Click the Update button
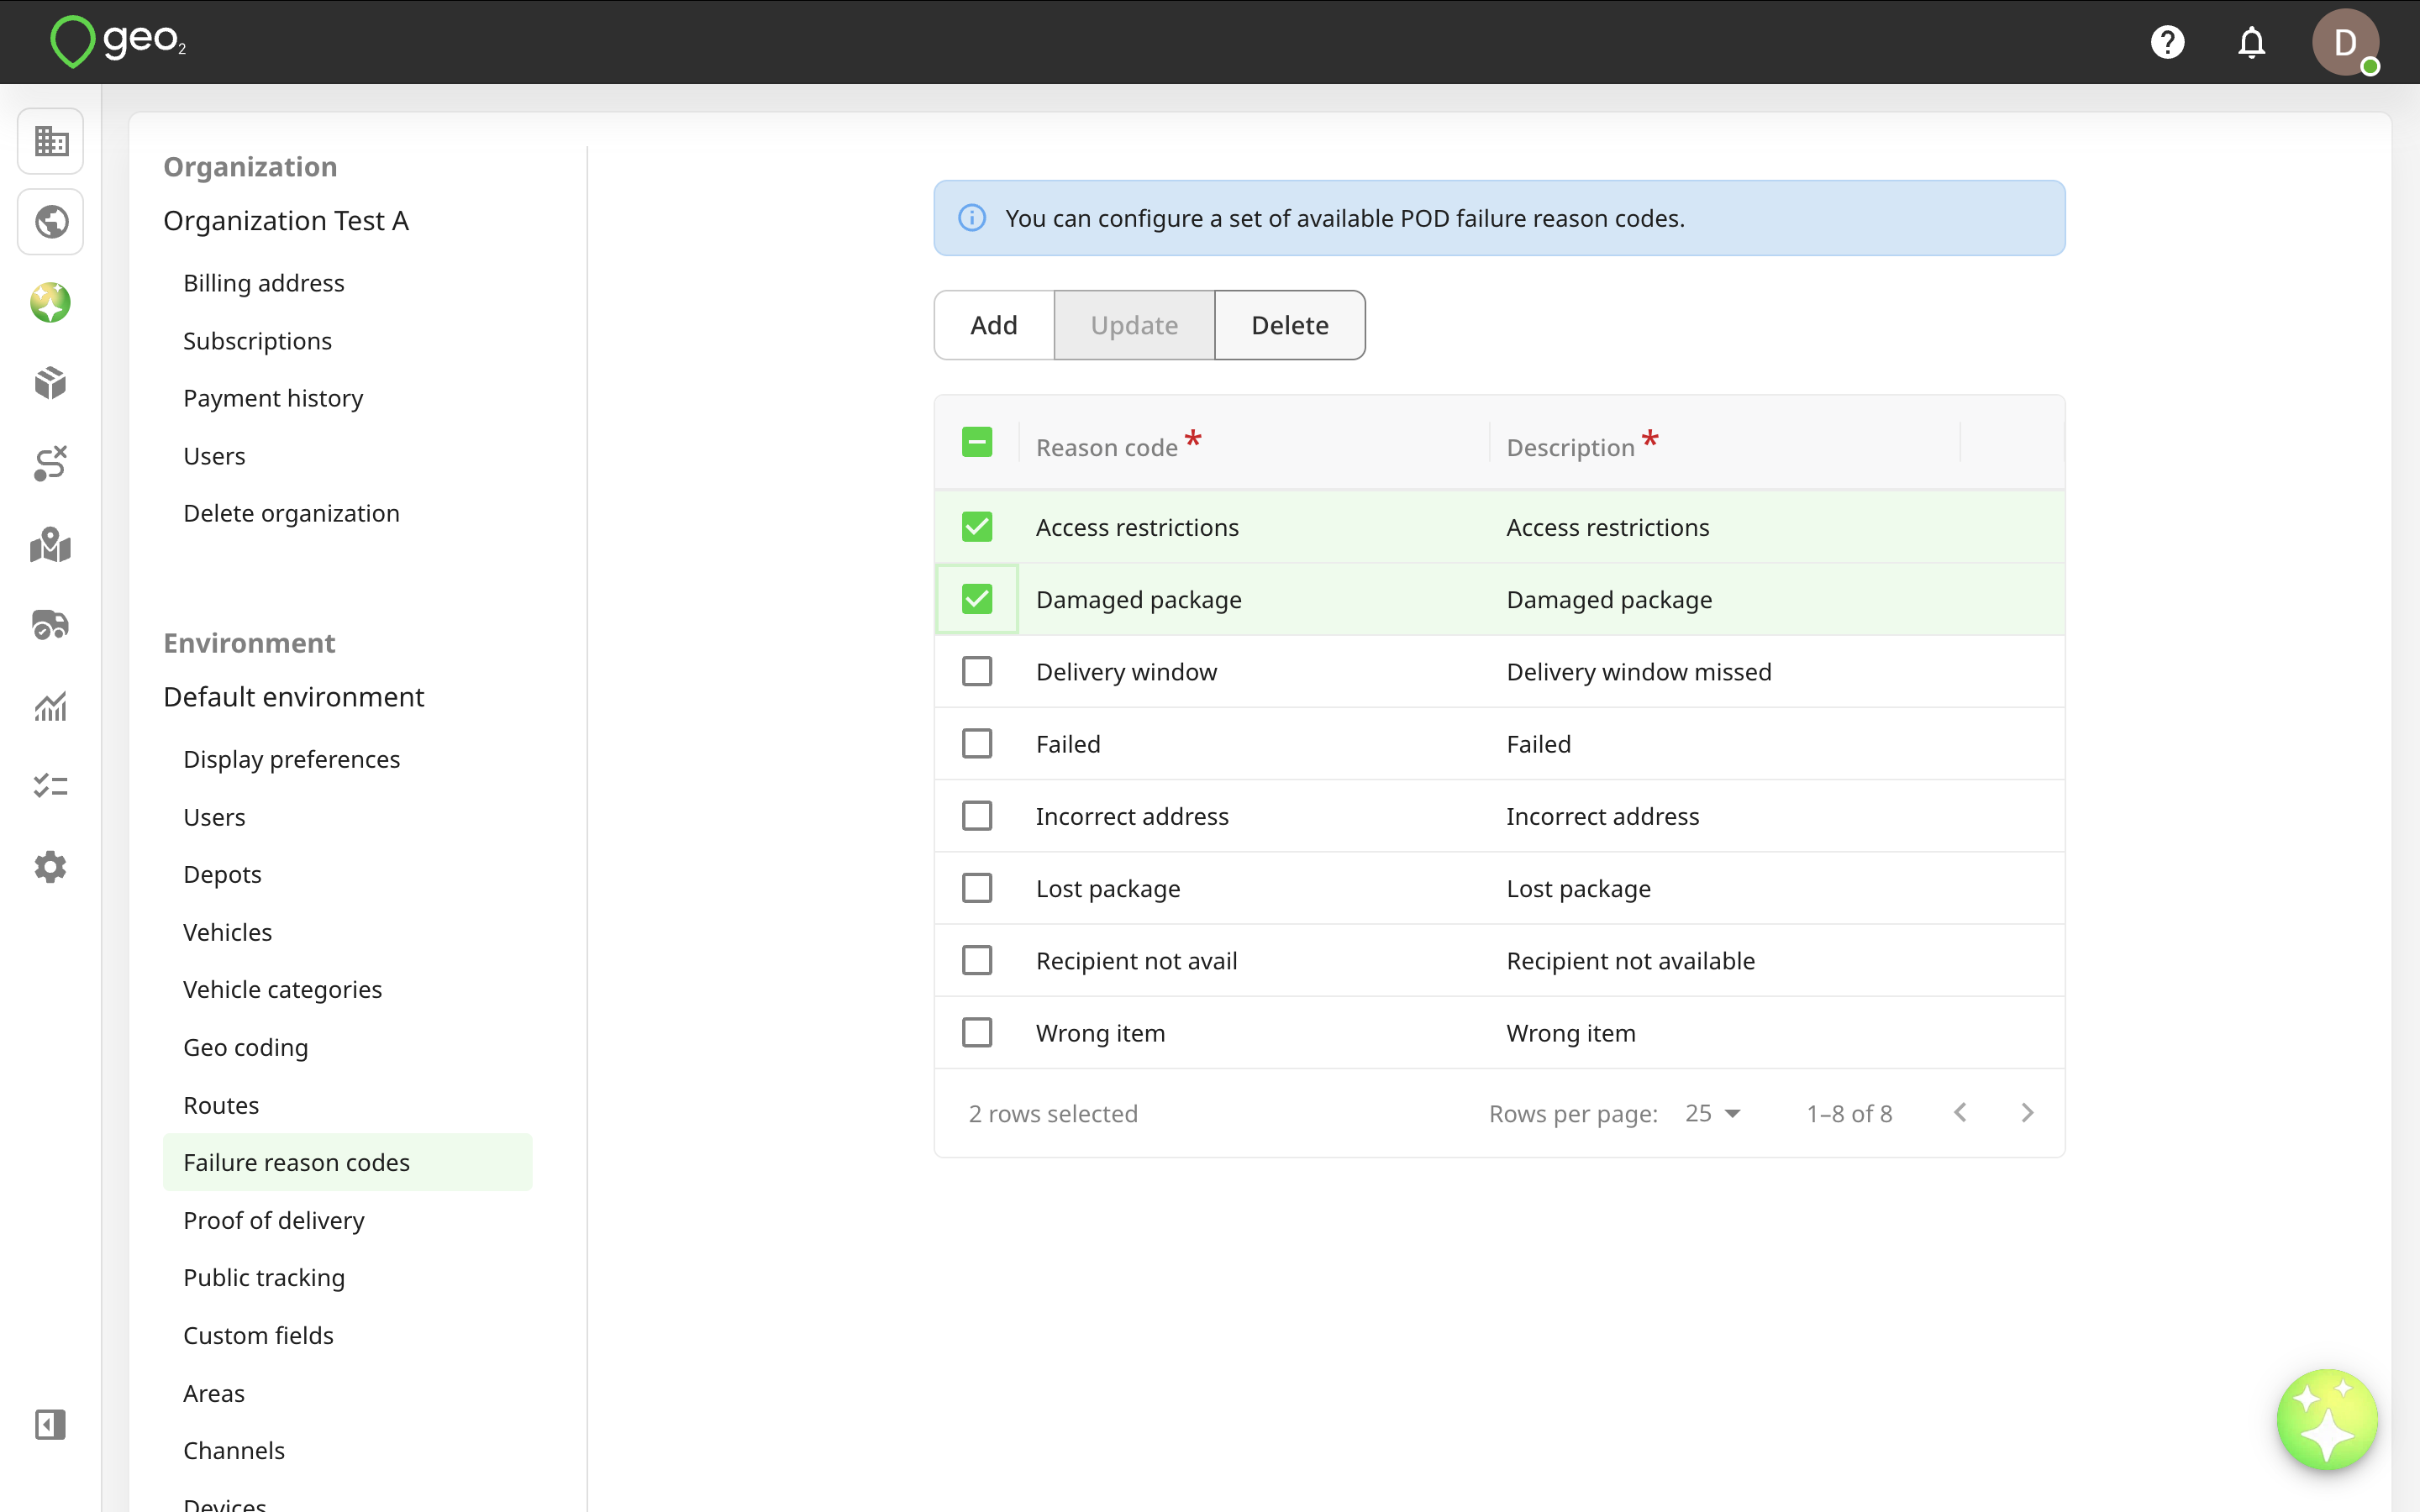This screenshot has width=2420, height=1512. [1134, 325]
